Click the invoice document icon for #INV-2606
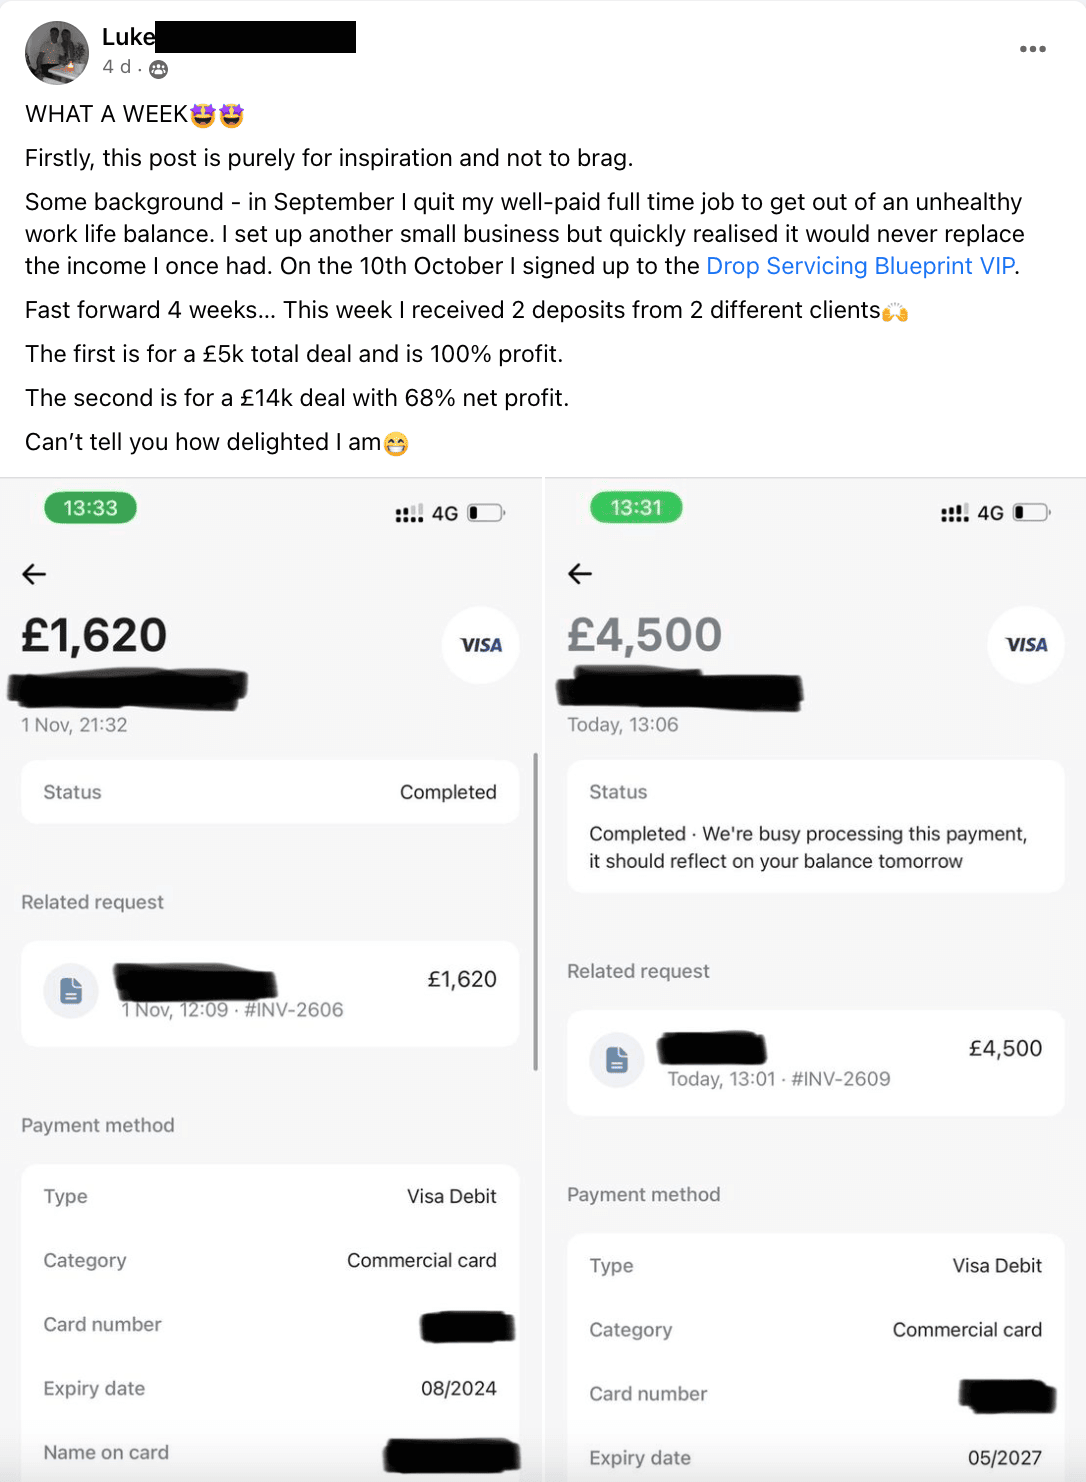Screen dimensions: 1086x1482 [71, 991]
